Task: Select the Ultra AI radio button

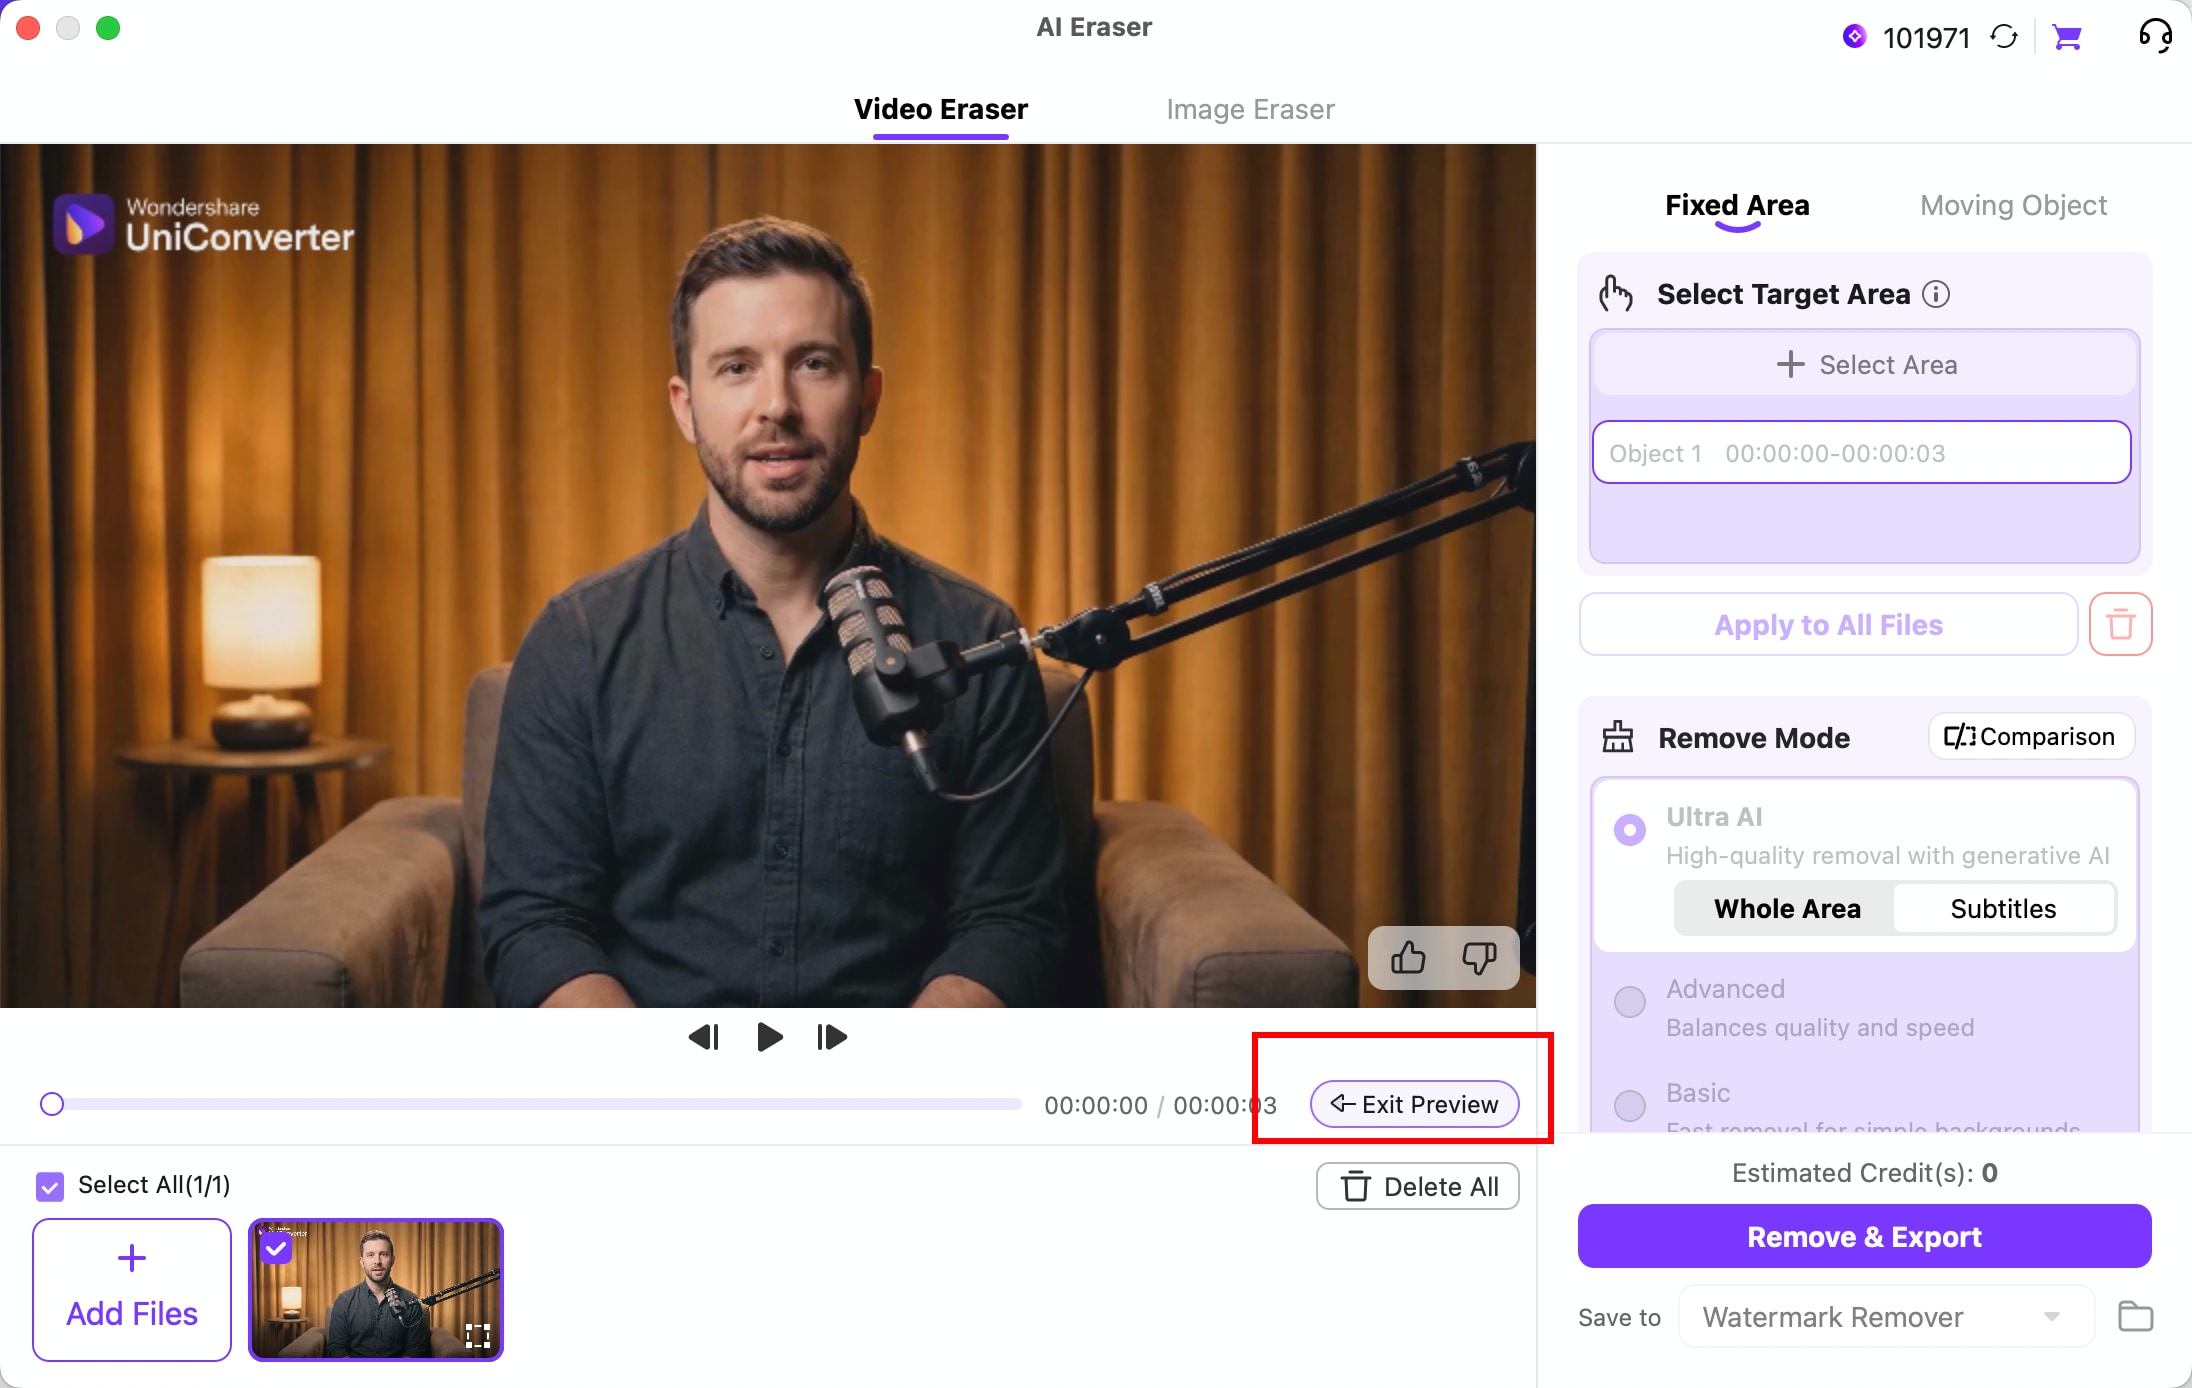Action: 1630,830
